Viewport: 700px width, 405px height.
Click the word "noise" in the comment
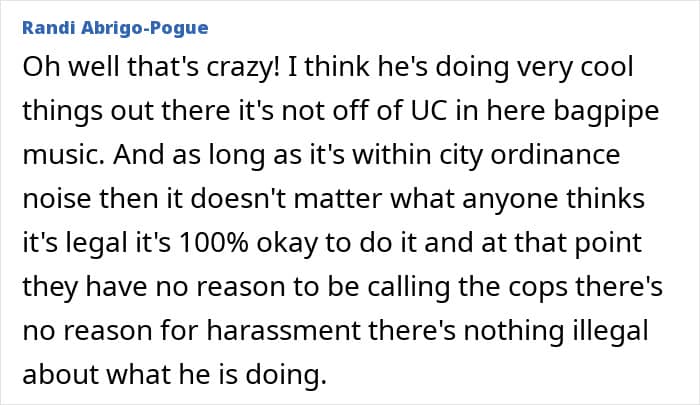coord(57,199)
